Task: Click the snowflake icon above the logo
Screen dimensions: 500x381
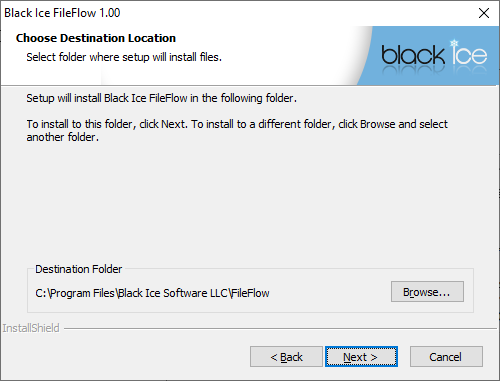Action: click(x=454, y=43)
